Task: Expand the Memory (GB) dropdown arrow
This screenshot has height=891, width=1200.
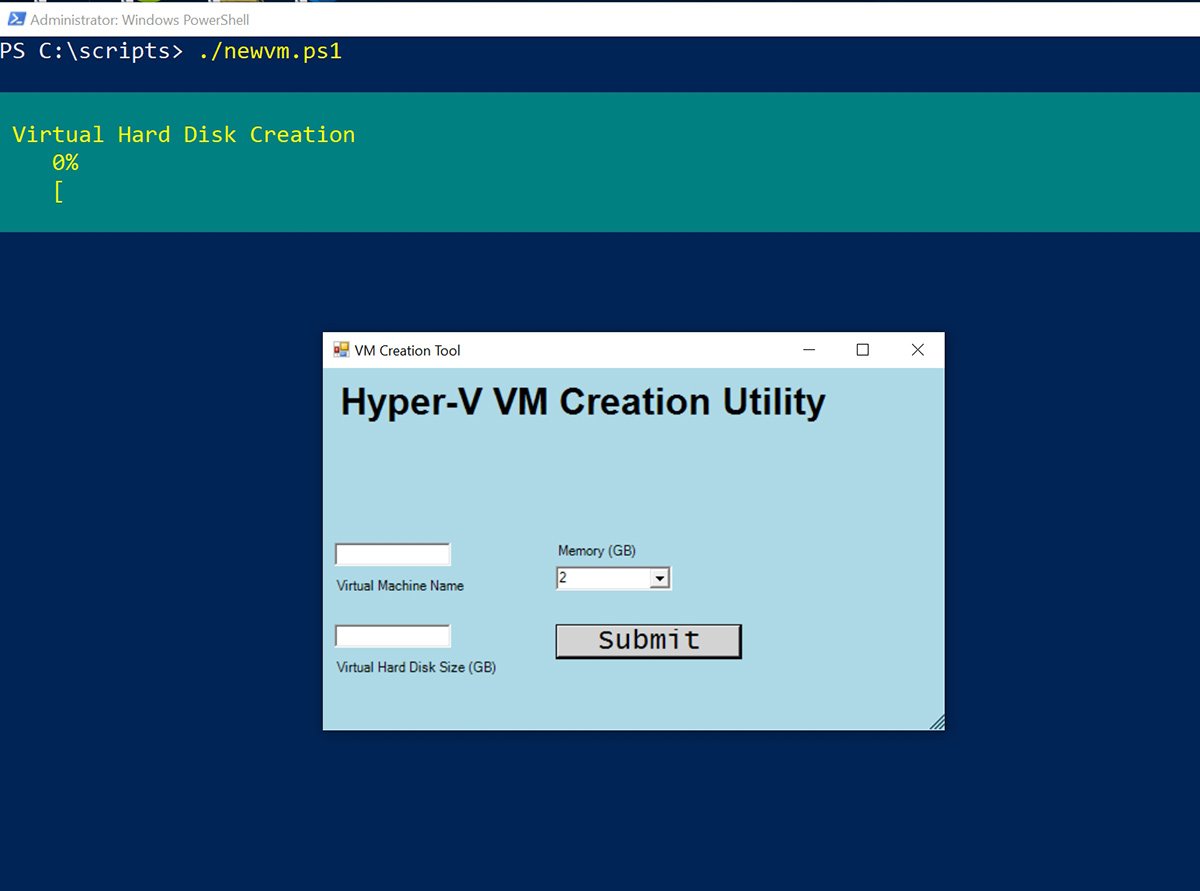Action: pos(659,578)
